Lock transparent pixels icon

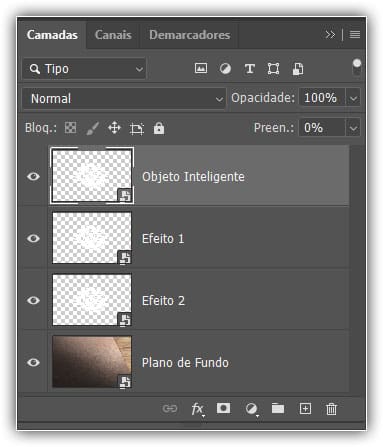(70, 128)
